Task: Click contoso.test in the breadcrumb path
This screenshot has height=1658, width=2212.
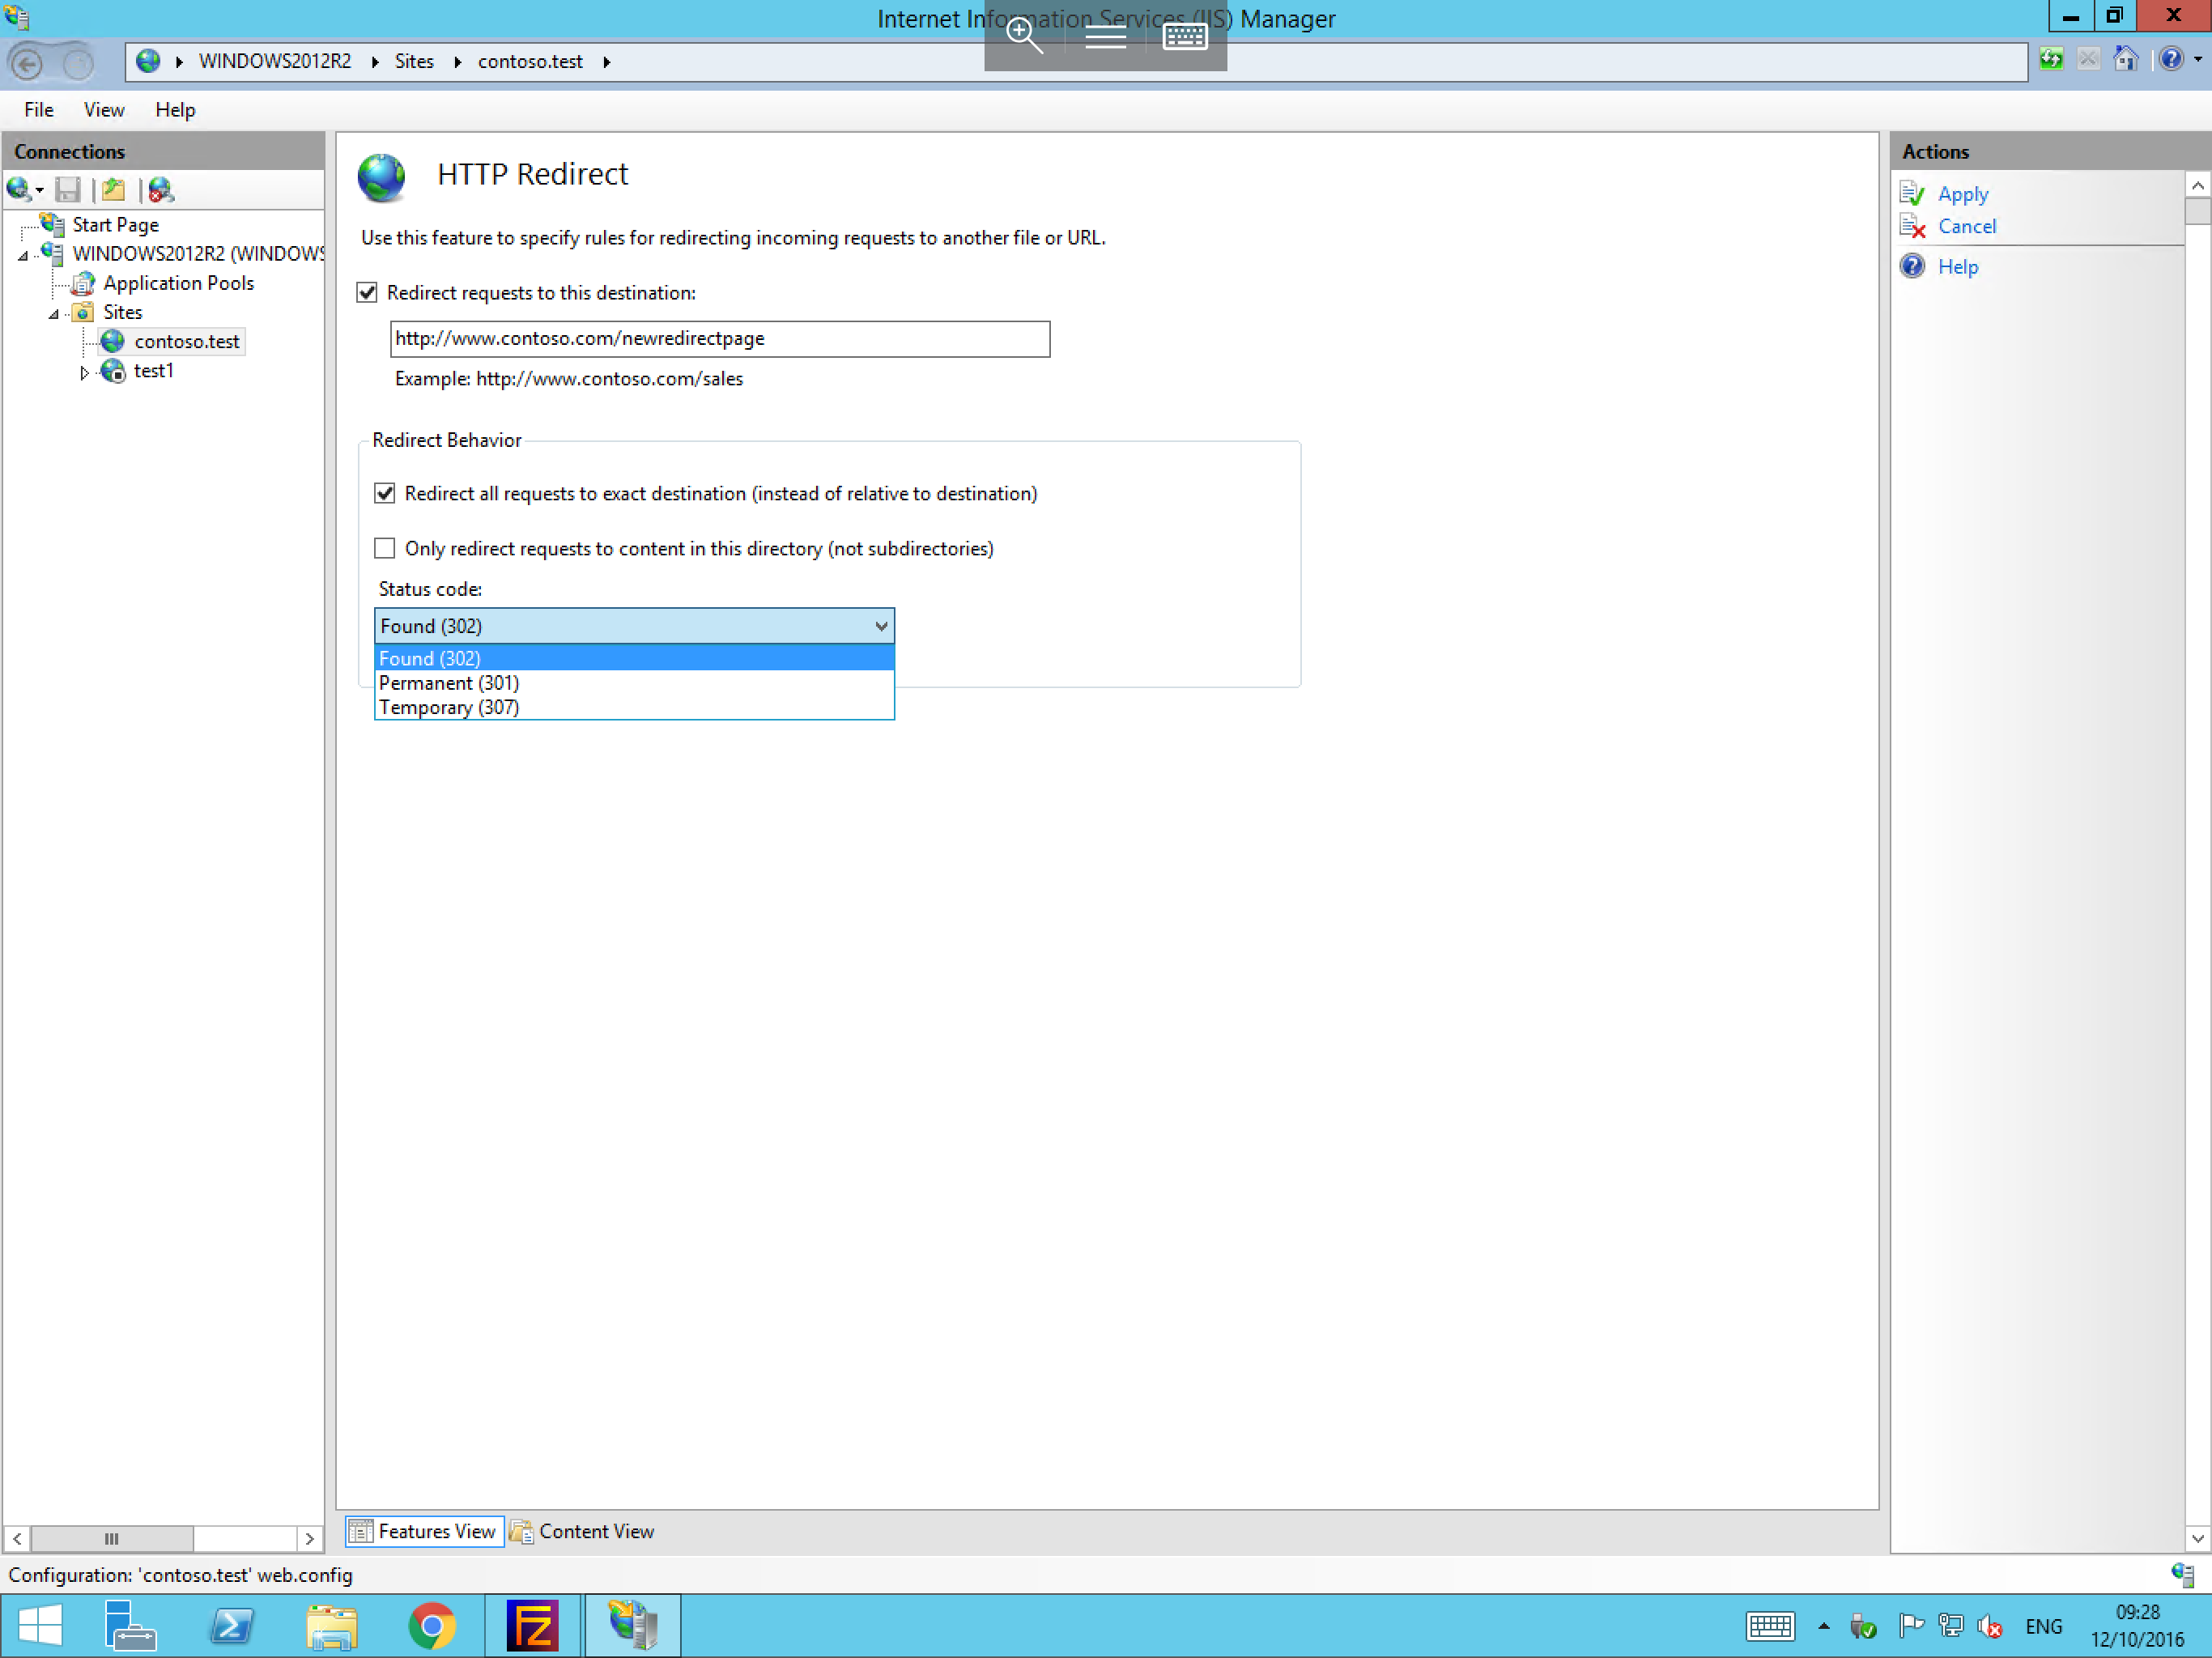Action: tap(530, 61)
